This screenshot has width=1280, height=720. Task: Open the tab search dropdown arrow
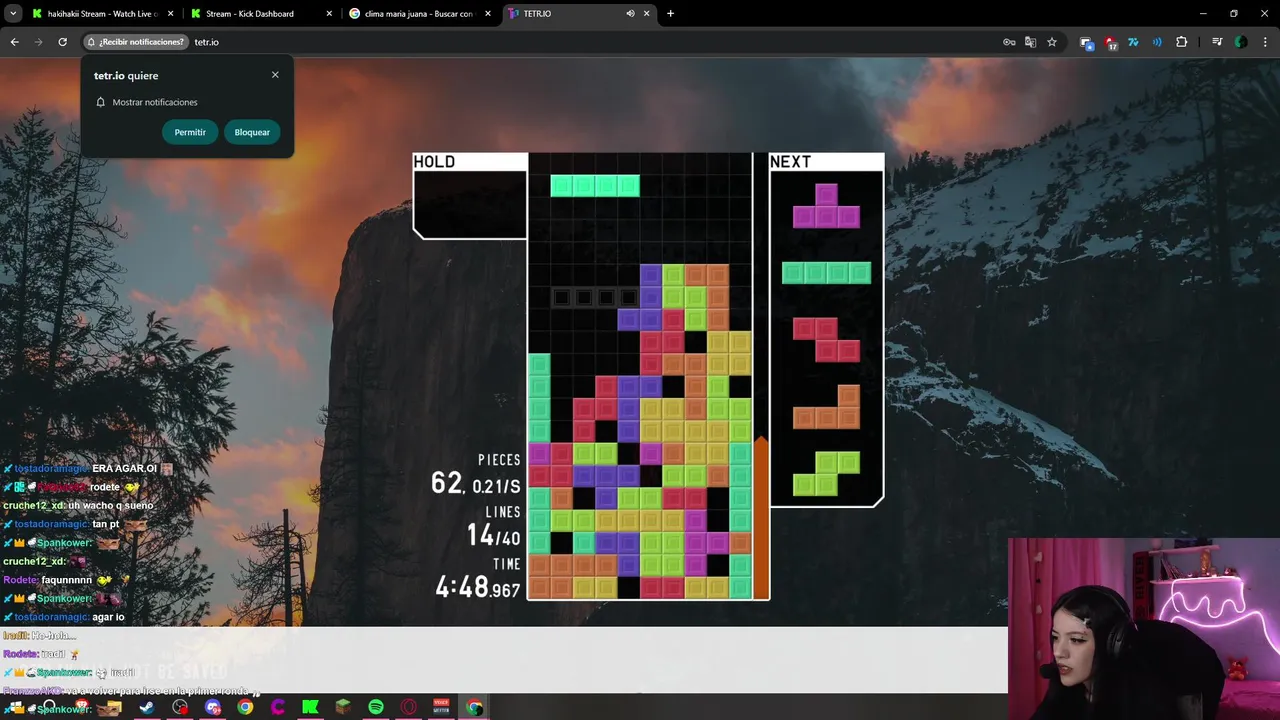click(x=12, y=14)
